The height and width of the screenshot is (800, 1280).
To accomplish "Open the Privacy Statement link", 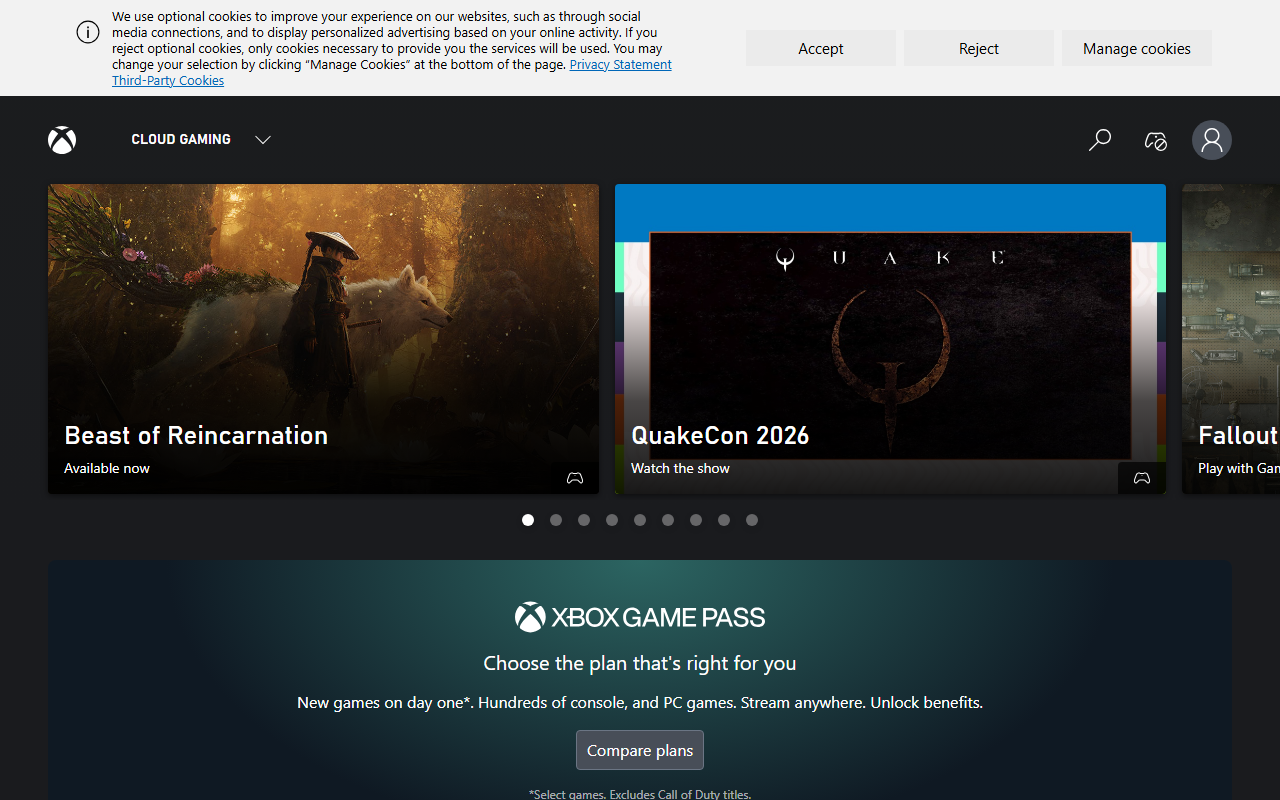I will (621, 64).
